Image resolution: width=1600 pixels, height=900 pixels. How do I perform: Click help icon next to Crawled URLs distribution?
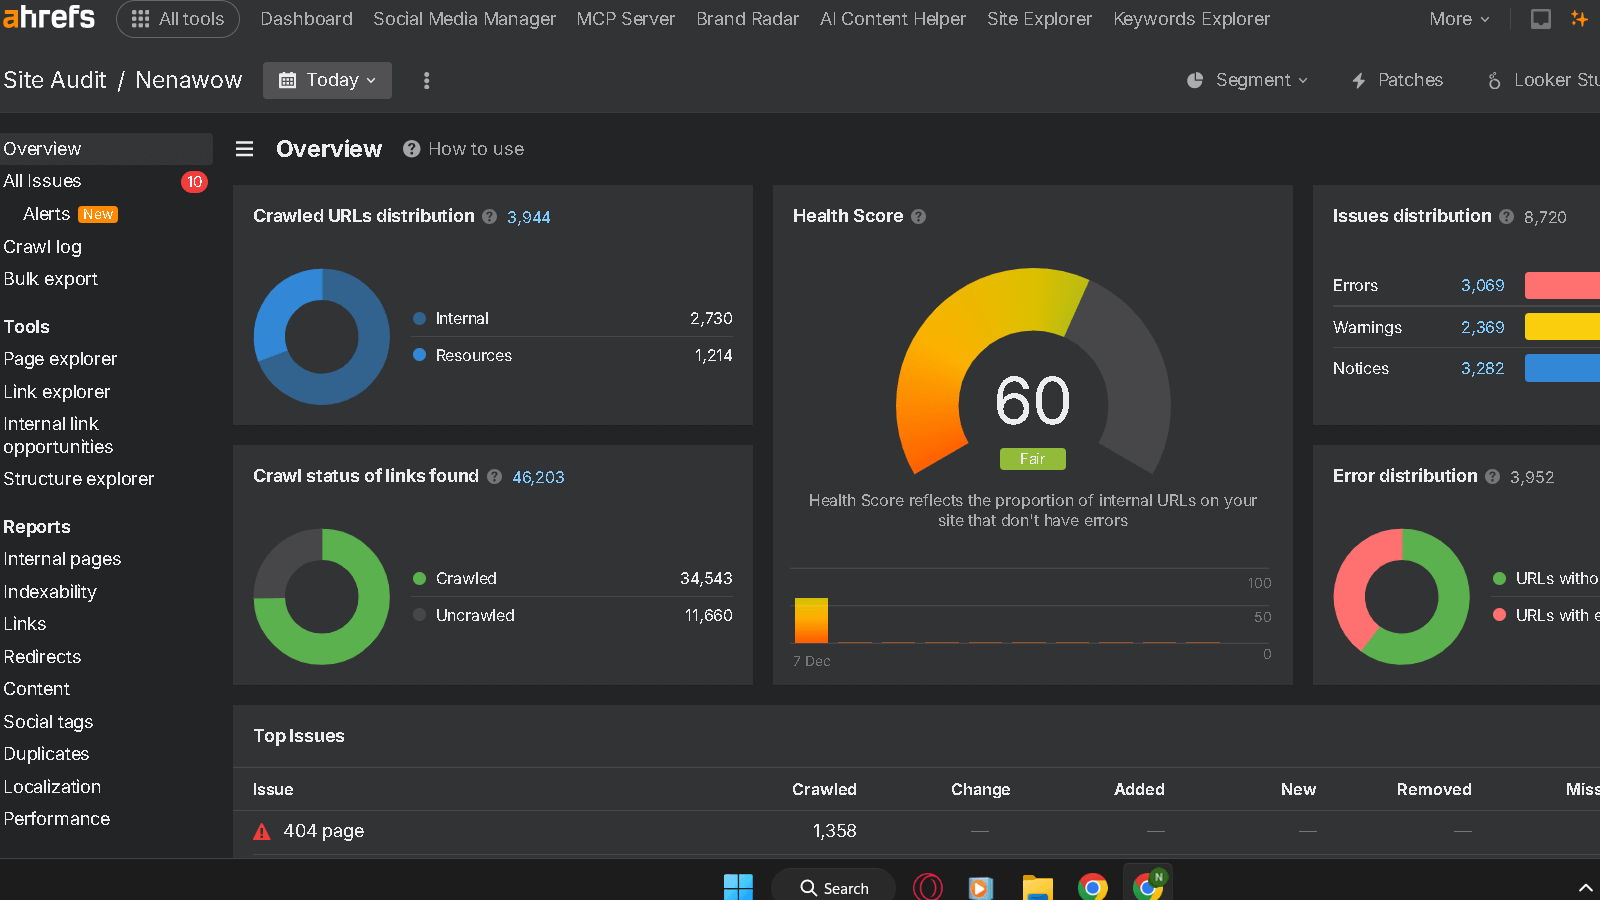tap(489, 216)
